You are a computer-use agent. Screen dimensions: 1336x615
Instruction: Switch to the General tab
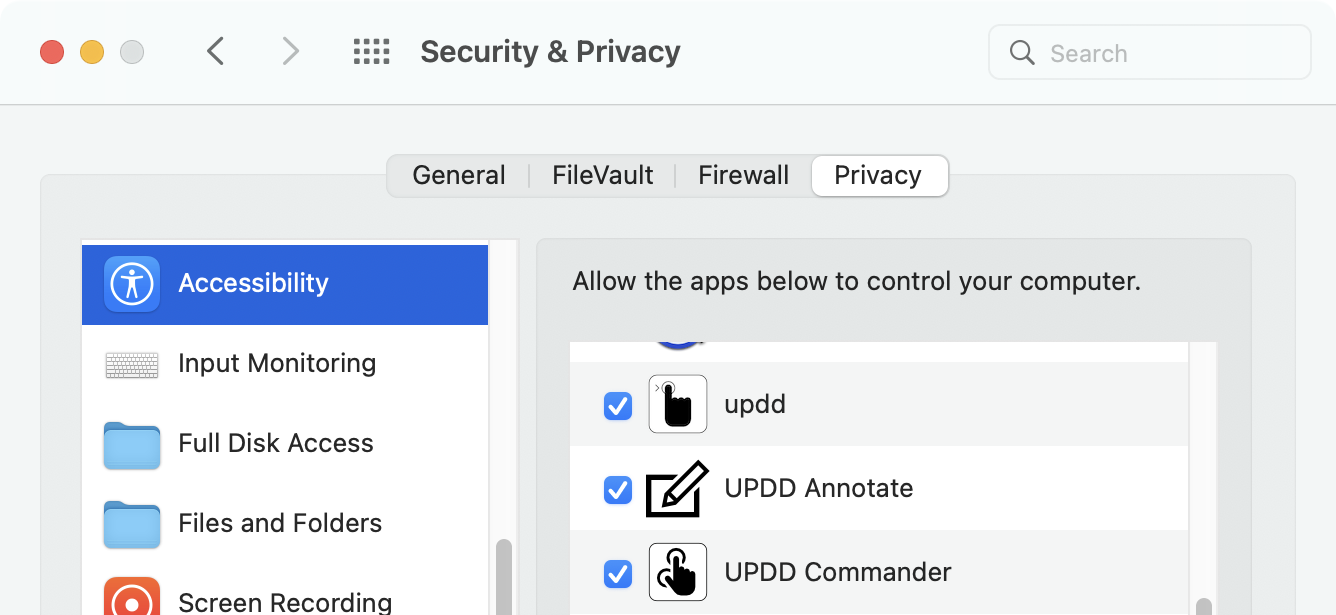[459, 176]
